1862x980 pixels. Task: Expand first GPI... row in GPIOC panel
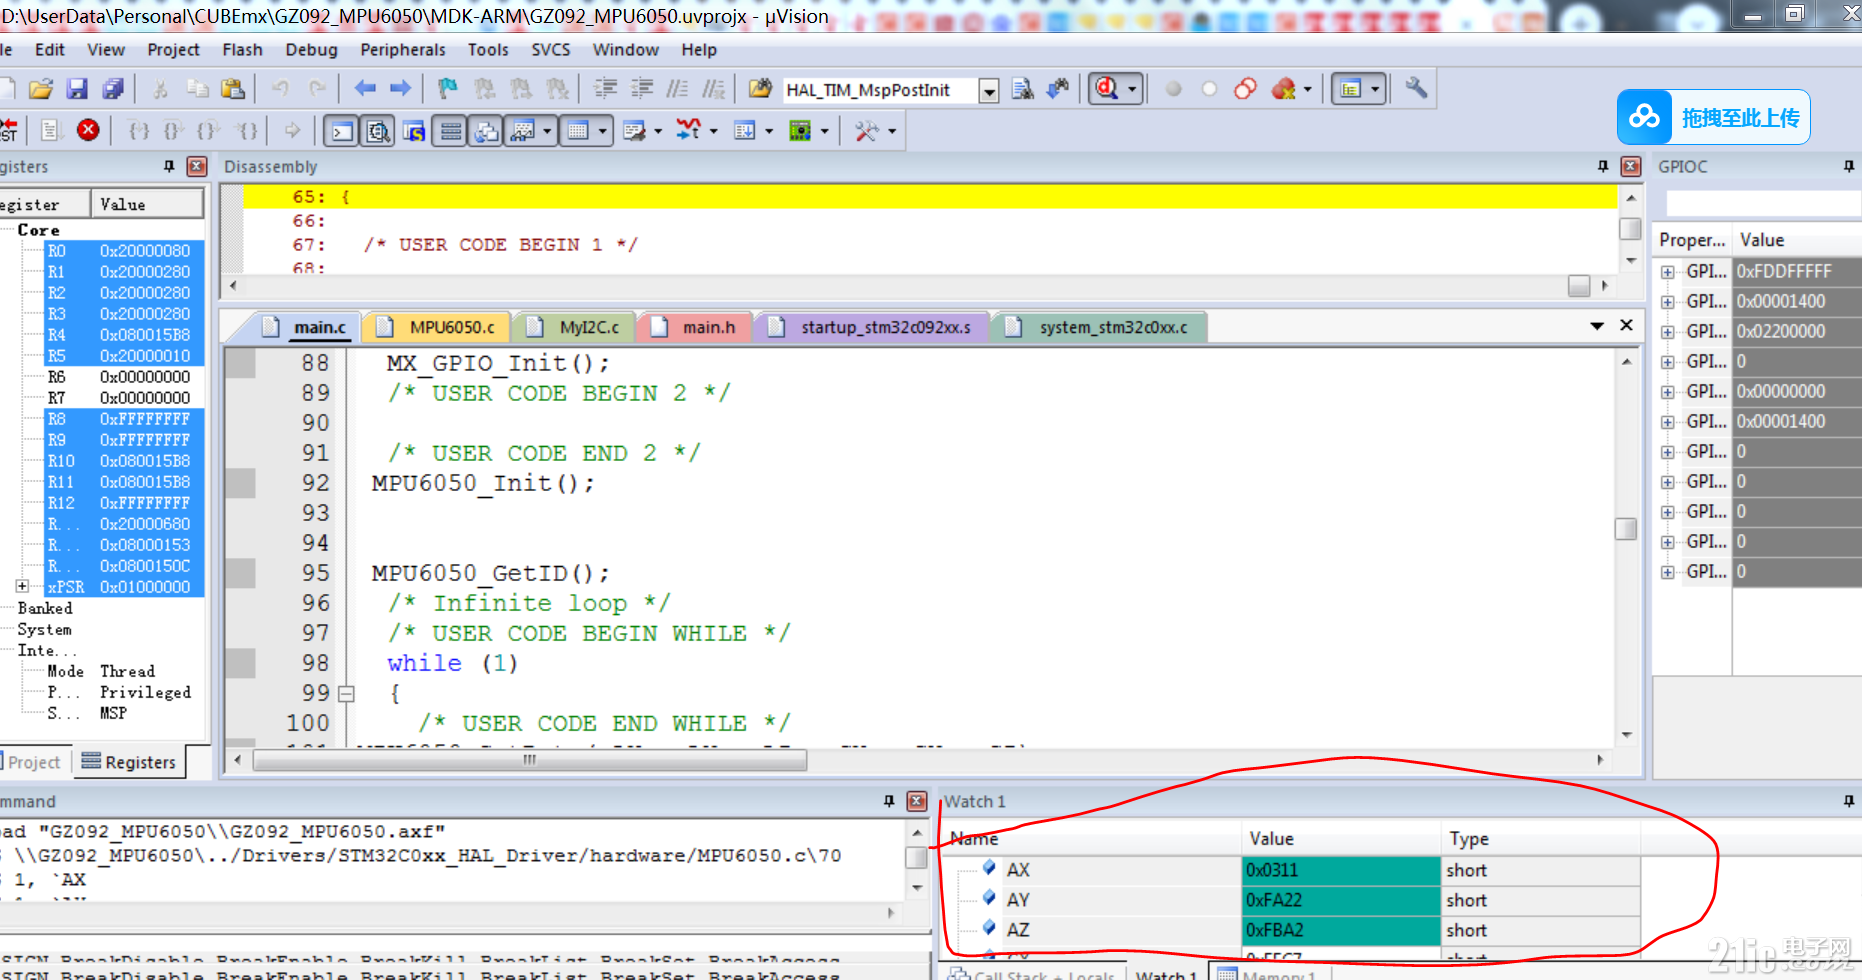point(1667,272)
